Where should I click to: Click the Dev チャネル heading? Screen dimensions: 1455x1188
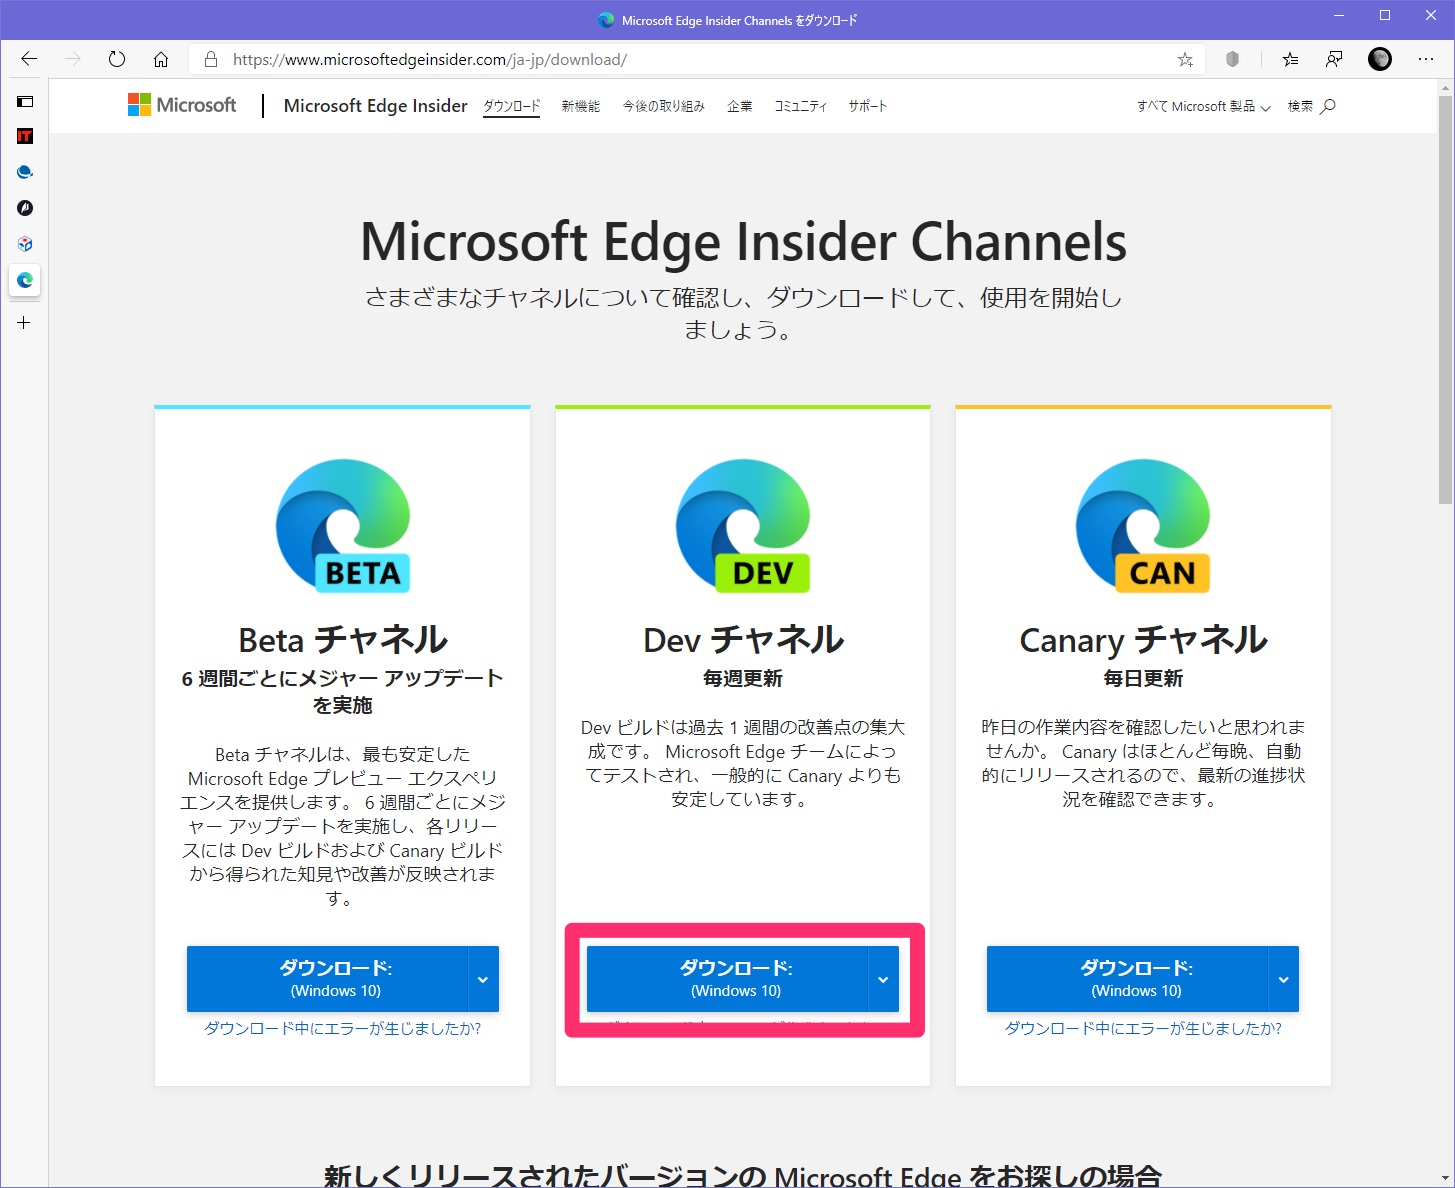[743, 639]
